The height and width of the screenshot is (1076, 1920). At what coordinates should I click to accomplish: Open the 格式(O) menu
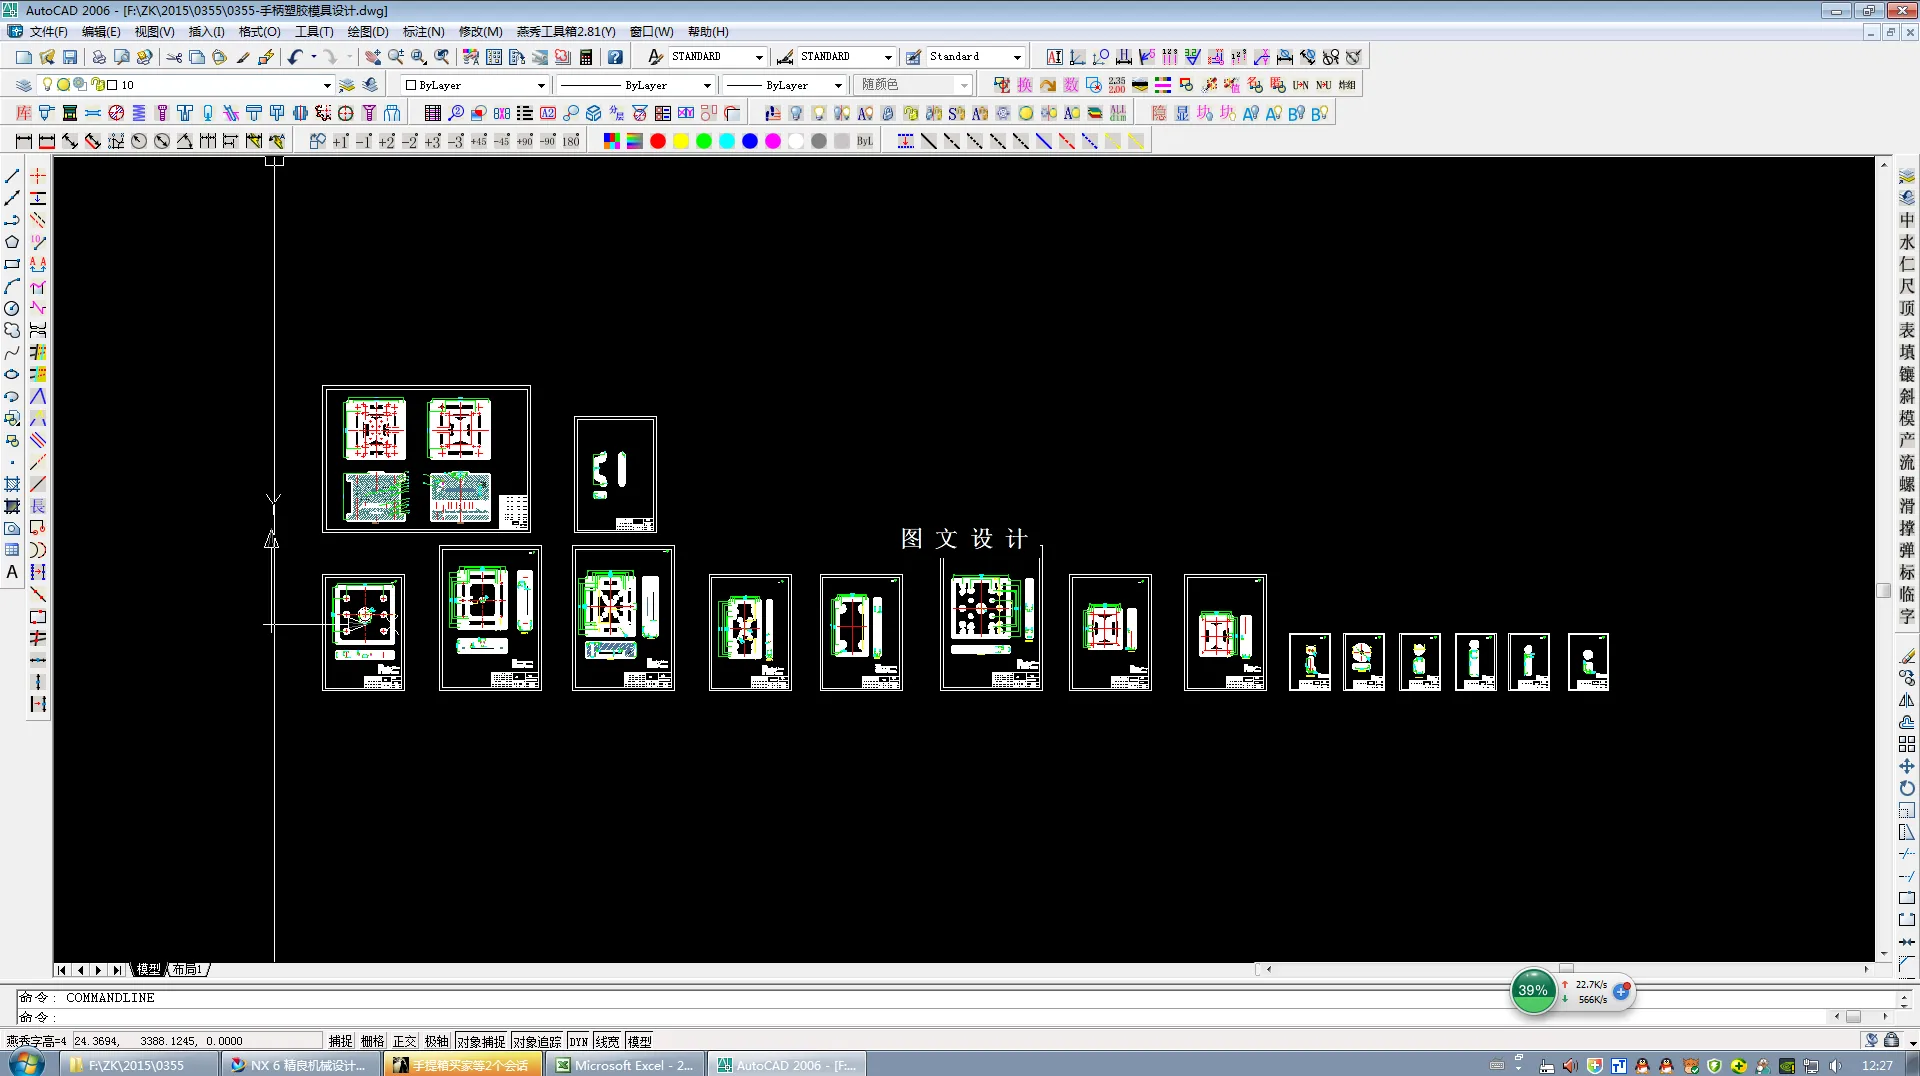260,31
